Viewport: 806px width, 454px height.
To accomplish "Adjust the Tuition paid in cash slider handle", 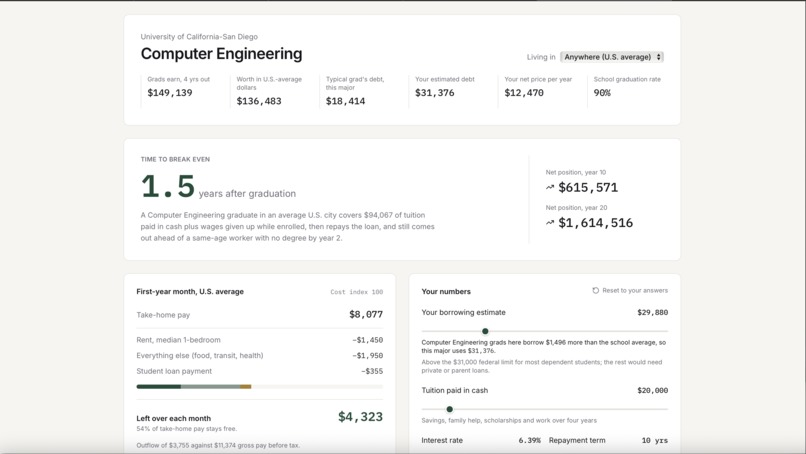I will [x=449, y=409].
